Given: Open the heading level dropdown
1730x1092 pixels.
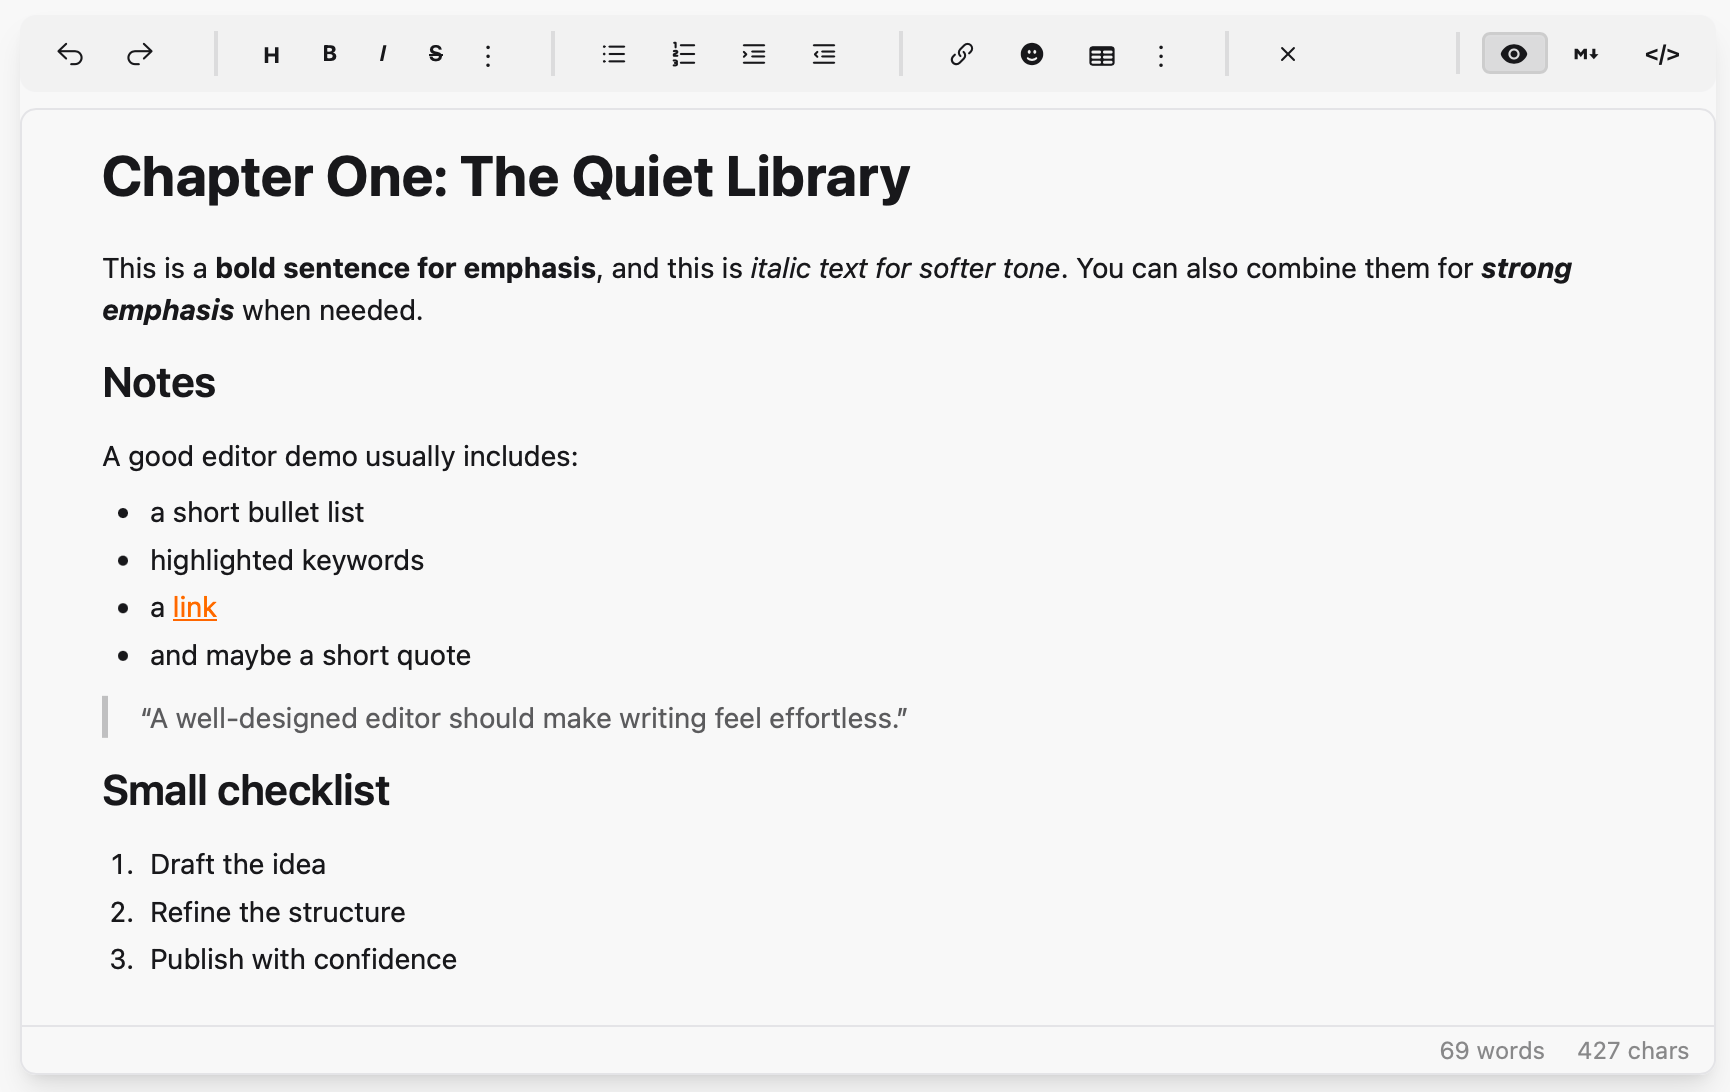Looking at the screenshot, I should coord(270,54).
